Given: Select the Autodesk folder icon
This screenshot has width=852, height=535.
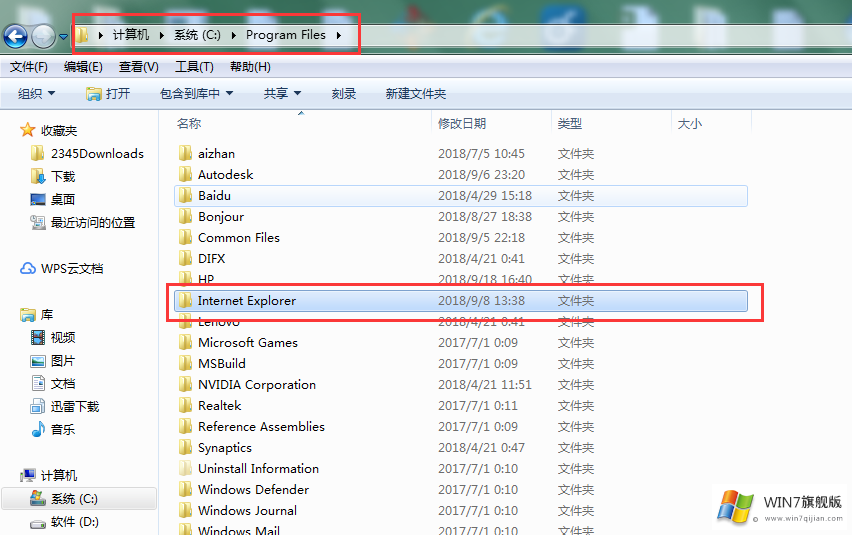Looking at the screenshot, I should pos(185,174).
